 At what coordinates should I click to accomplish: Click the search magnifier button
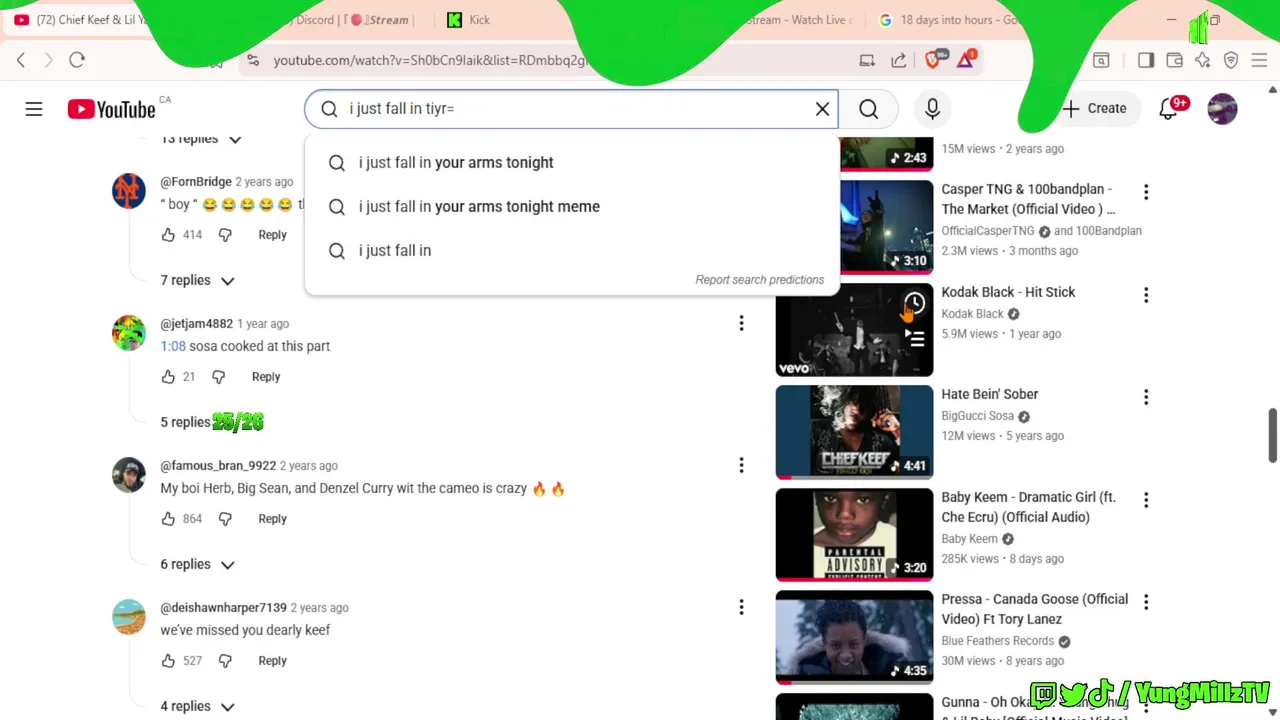pos(868,109)
